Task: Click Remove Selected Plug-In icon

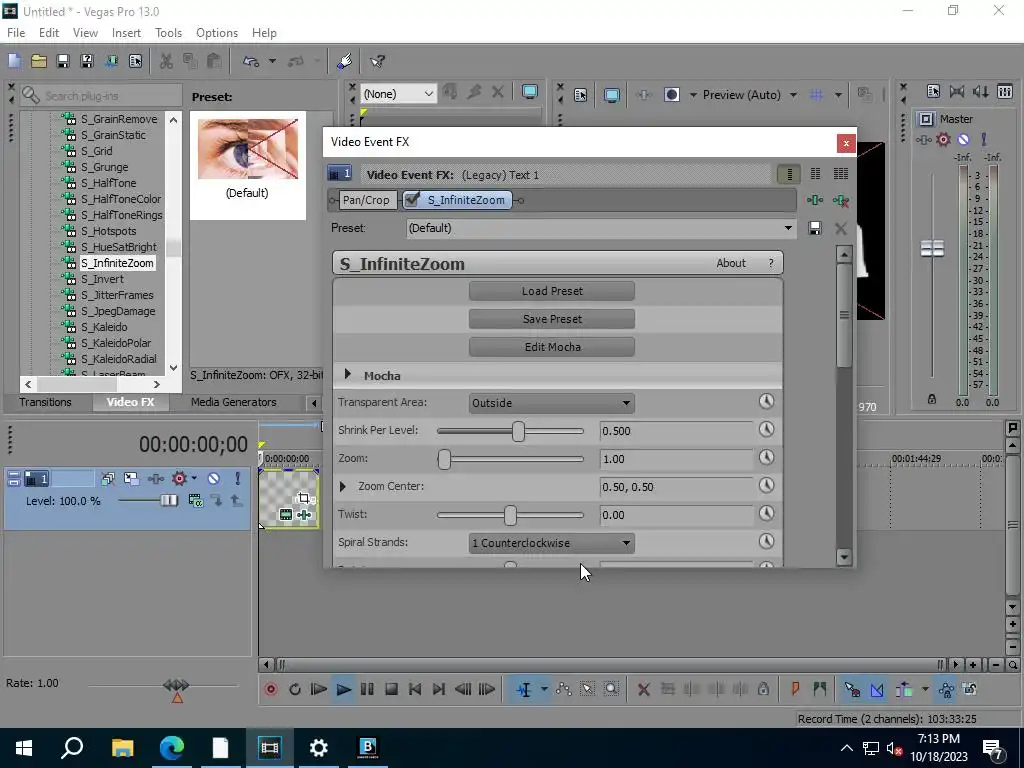Action: point(841,200)
